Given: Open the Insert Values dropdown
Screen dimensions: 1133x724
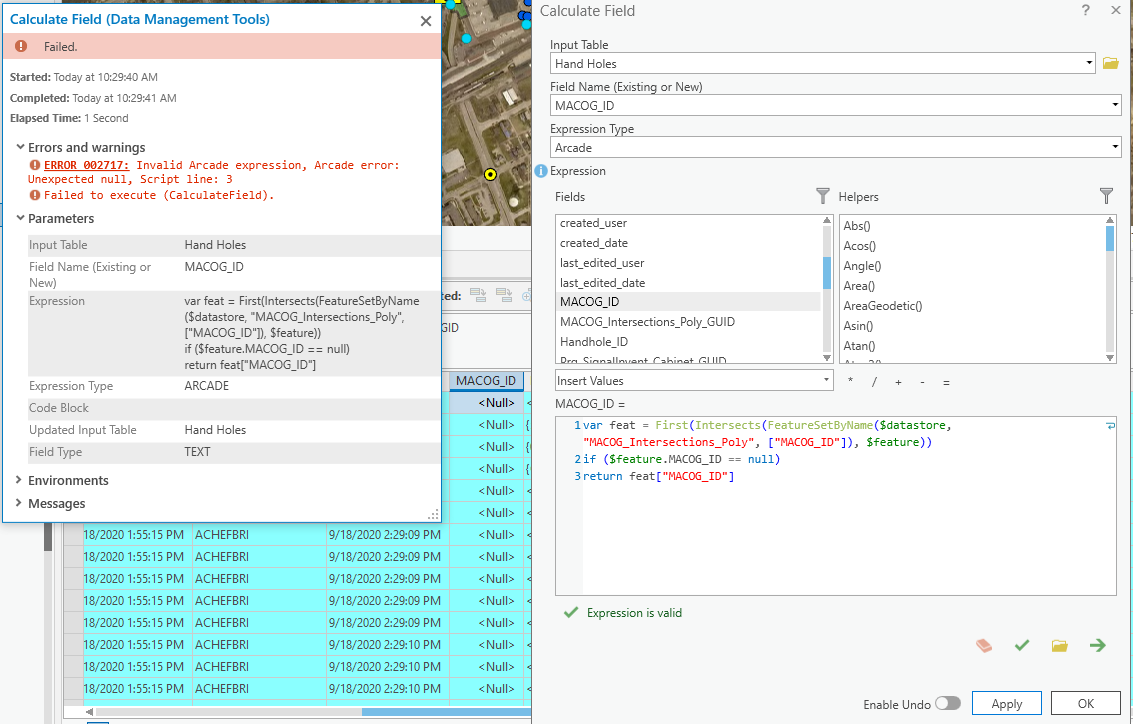Looking at the screenshot, I should (x=694, y=381).
